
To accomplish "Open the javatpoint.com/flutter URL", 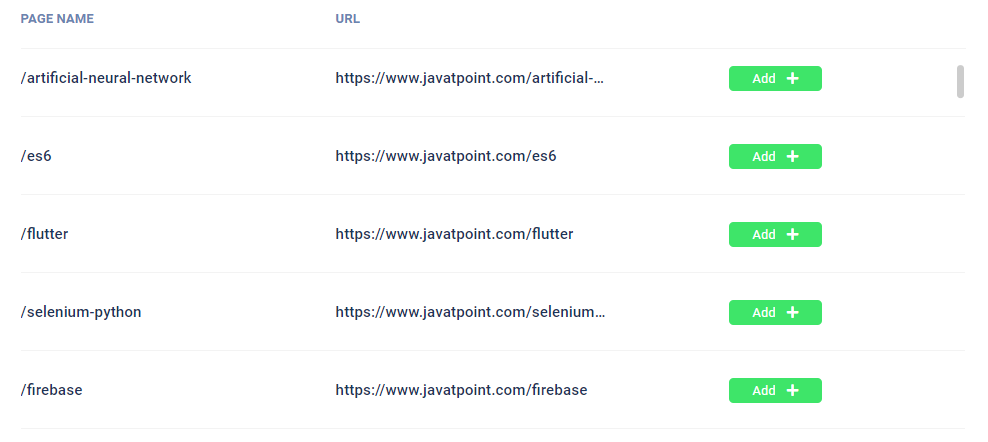I will coord(454,234).
